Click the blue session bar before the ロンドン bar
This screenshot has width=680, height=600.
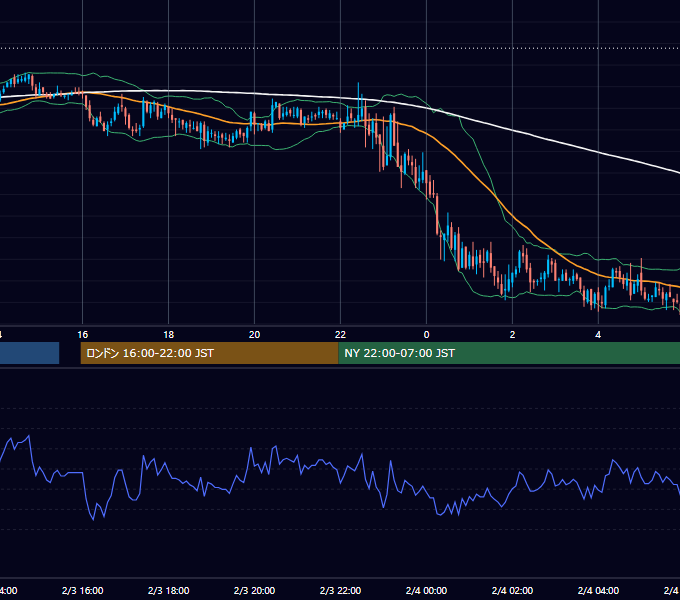(x=29, y=353)
